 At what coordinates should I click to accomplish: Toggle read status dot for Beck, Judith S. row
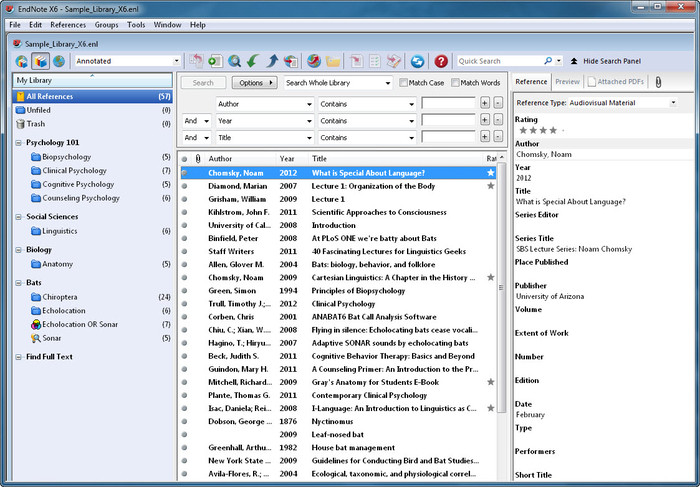pos(184,356)
